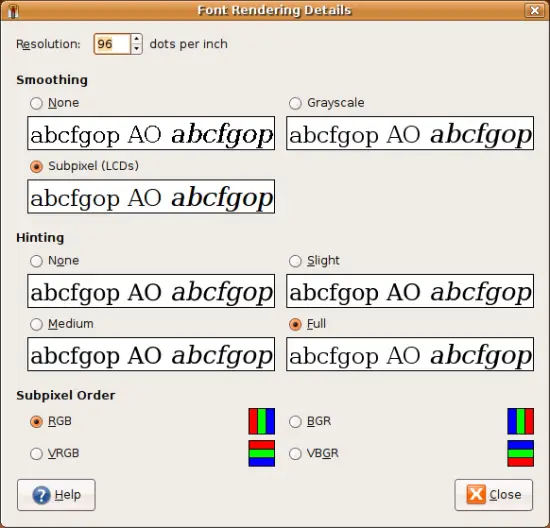Click the window icon in title bar
Screen dimensions: 550x528
point(13,11)
